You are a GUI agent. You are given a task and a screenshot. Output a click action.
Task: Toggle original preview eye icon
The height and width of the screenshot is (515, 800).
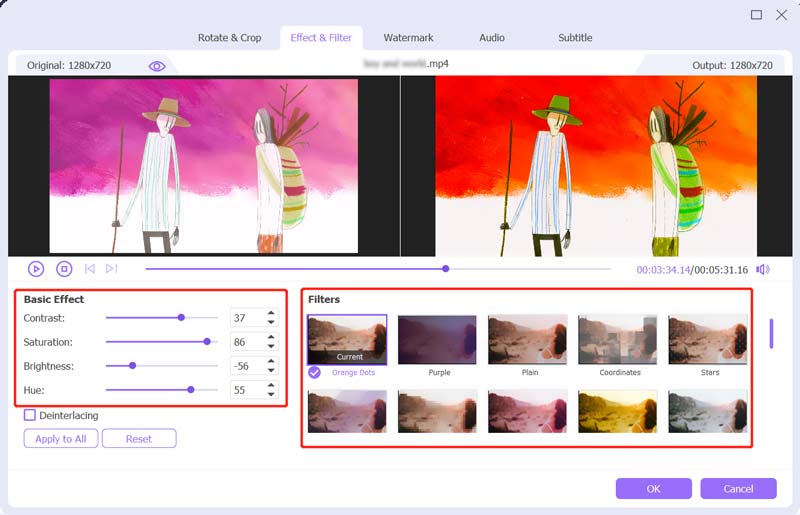(x=157, y=66)
